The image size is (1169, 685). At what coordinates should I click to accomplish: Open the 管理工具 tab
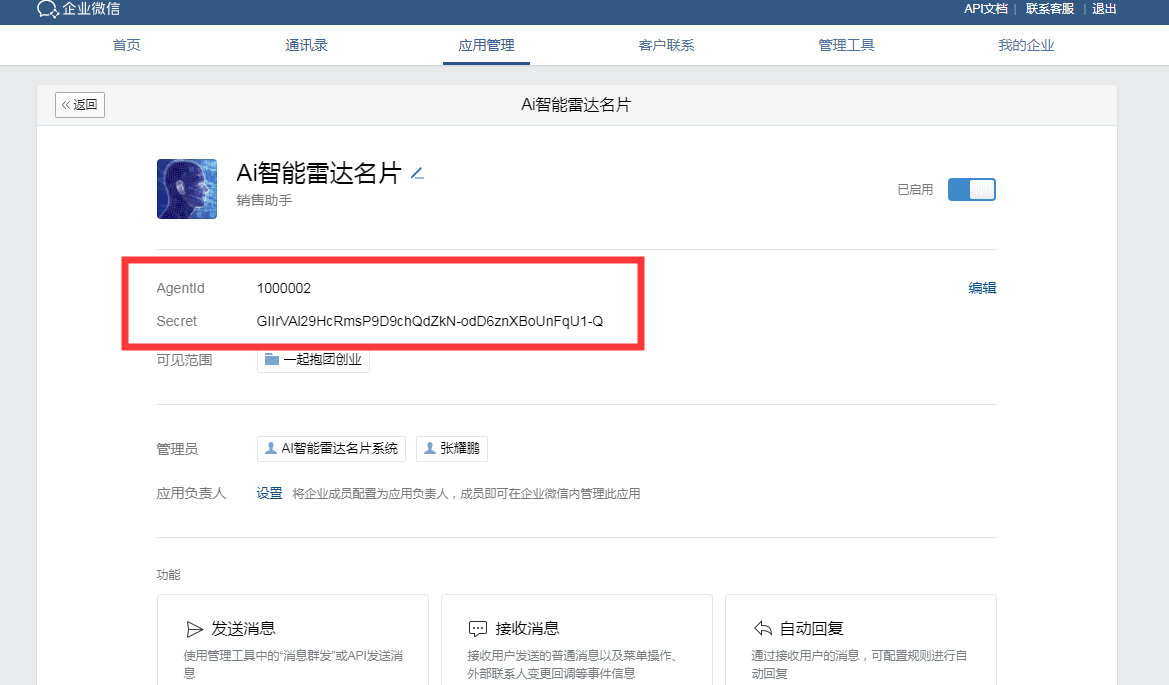tap(846, 45)
